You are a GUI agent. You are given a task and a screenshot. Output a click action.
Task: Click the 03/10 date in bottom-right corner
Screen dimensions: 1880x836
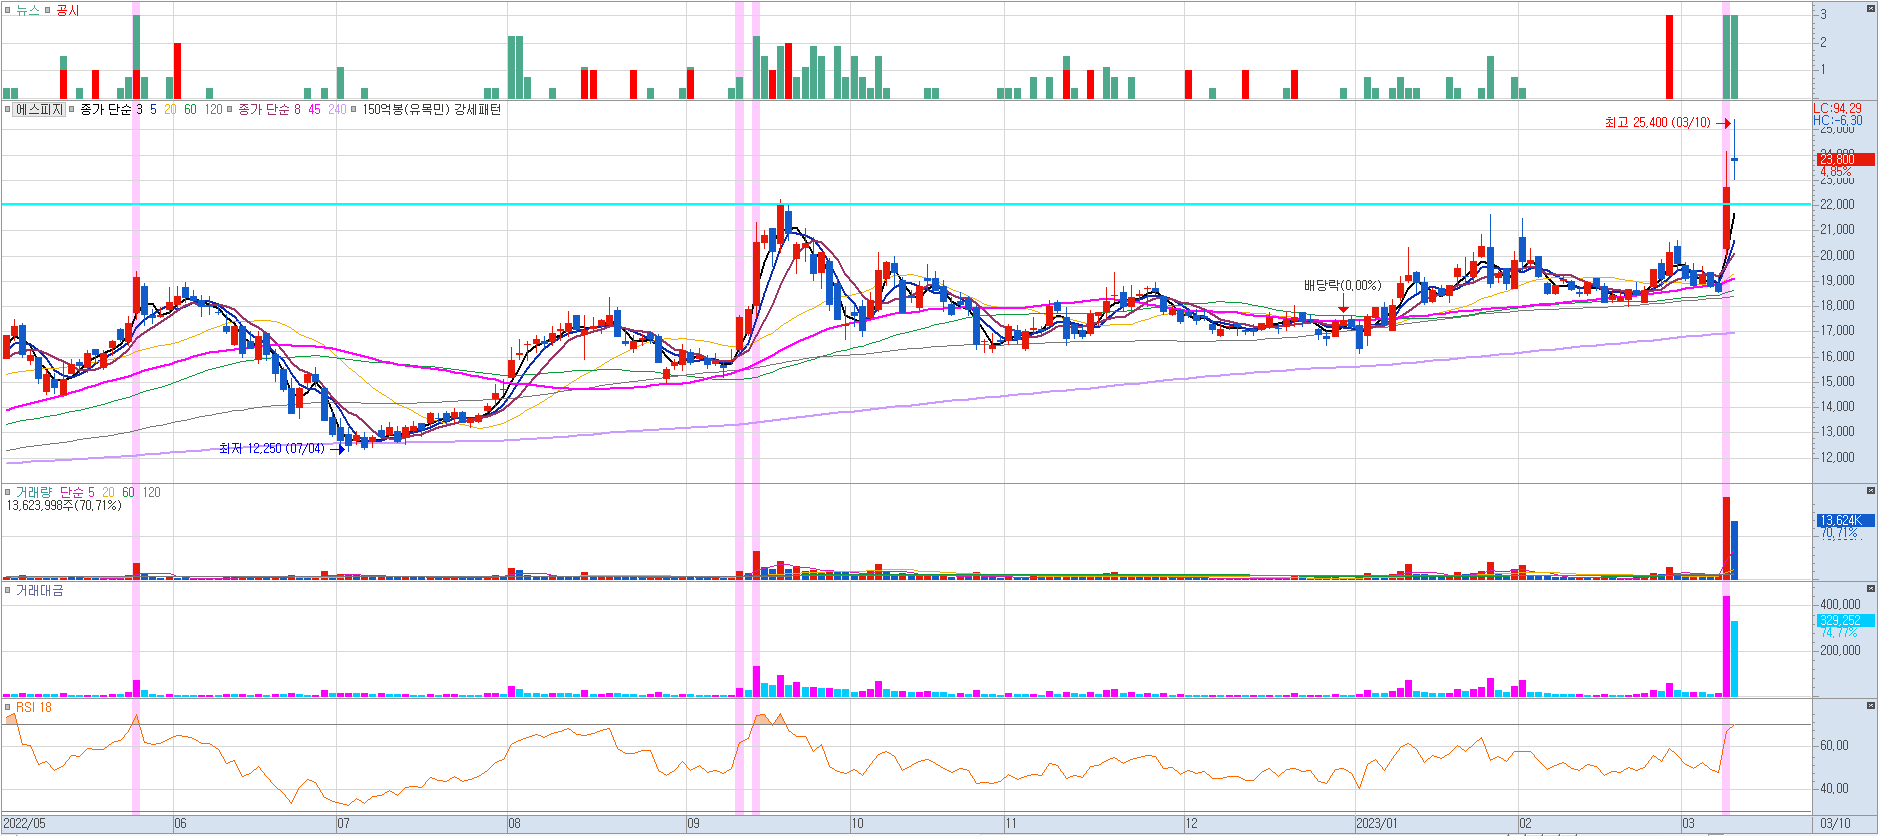click(x=1835, y=824)
